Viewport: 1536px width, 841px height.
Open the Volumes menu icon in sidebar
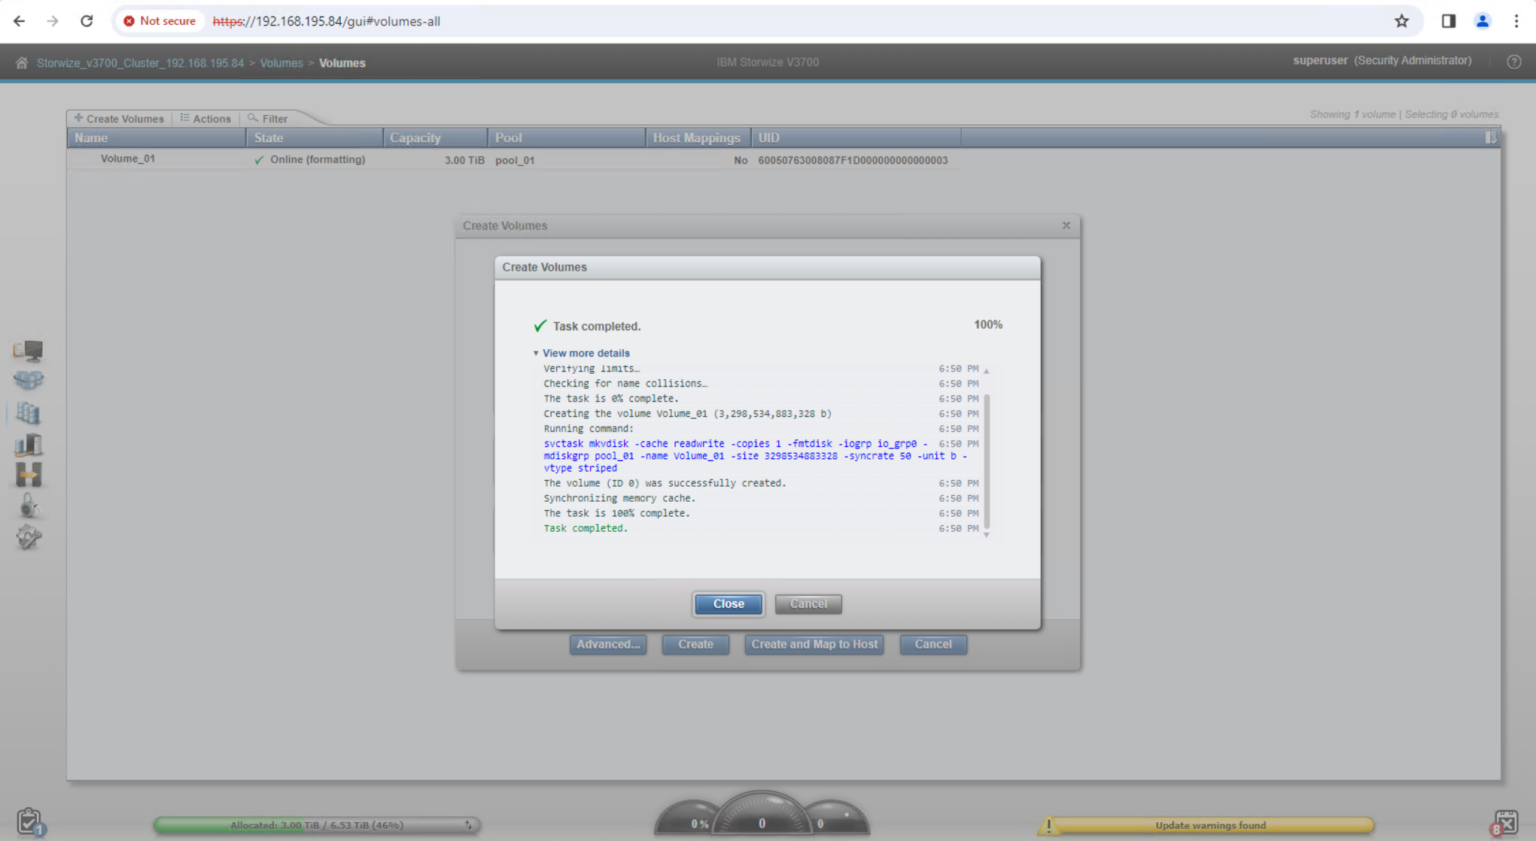(28, 413)
